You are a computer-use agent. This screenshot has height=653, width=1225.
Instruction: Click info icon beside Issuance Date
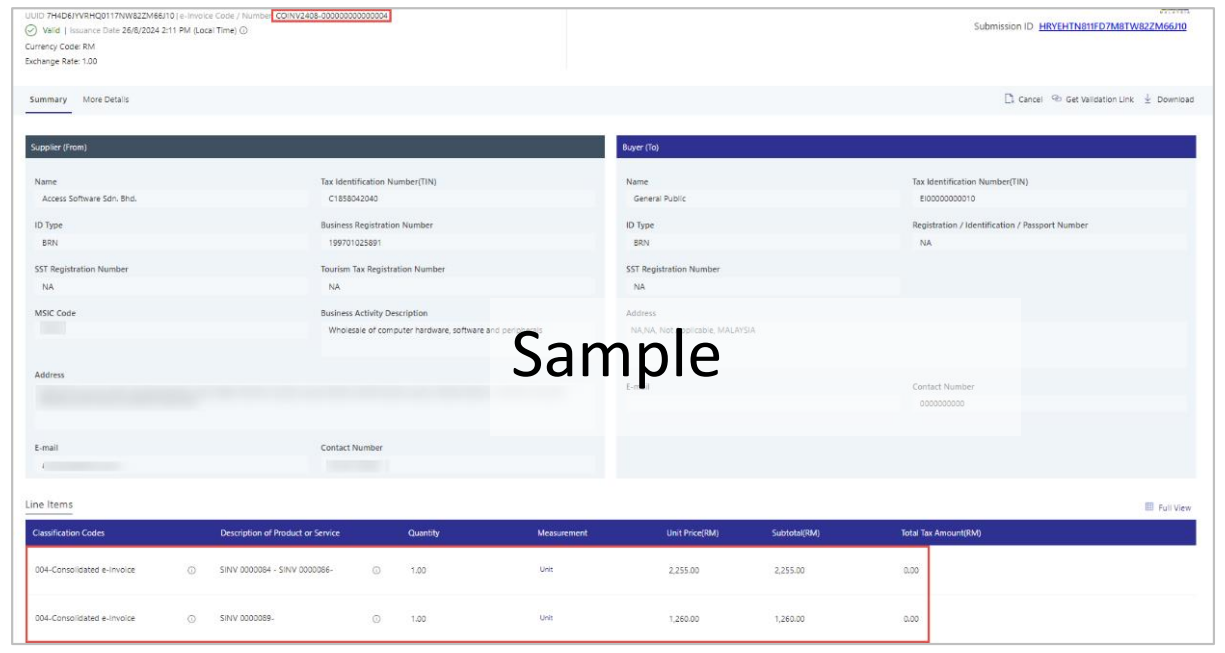tap(244, 31)
